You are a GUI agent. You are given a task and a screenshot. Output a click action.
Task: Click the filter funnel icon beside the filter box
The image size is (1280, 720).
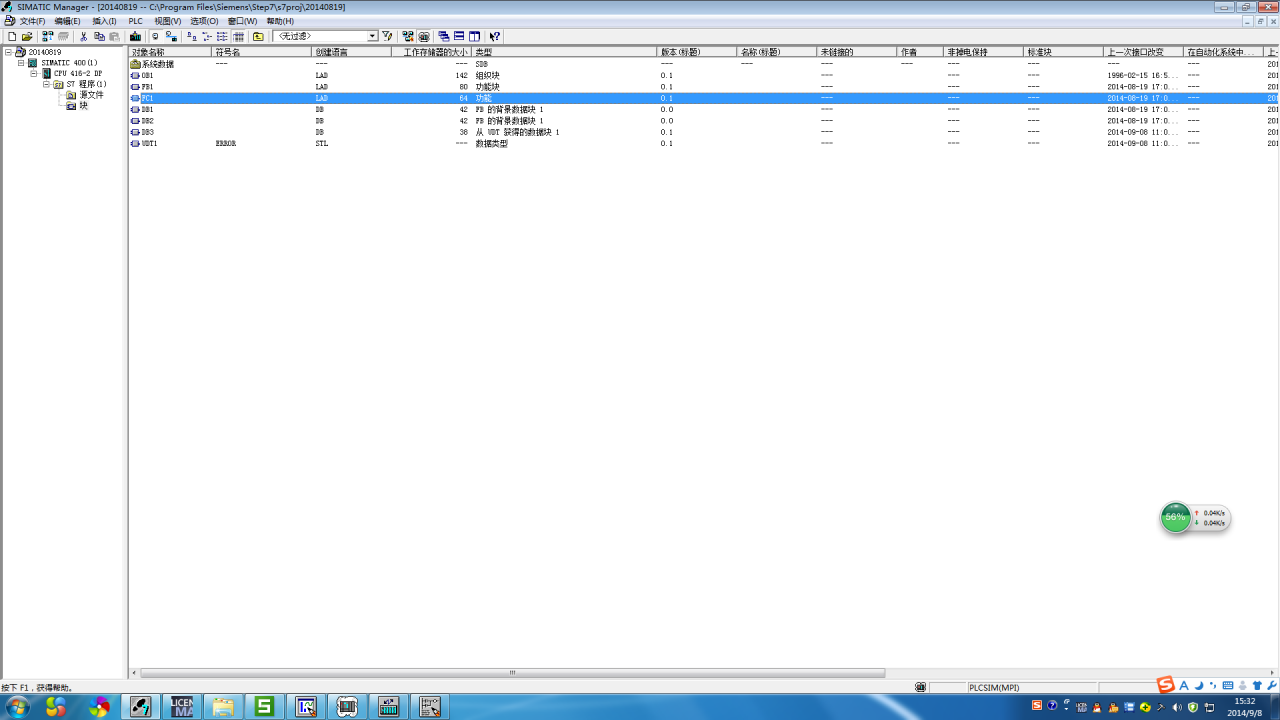388,36
